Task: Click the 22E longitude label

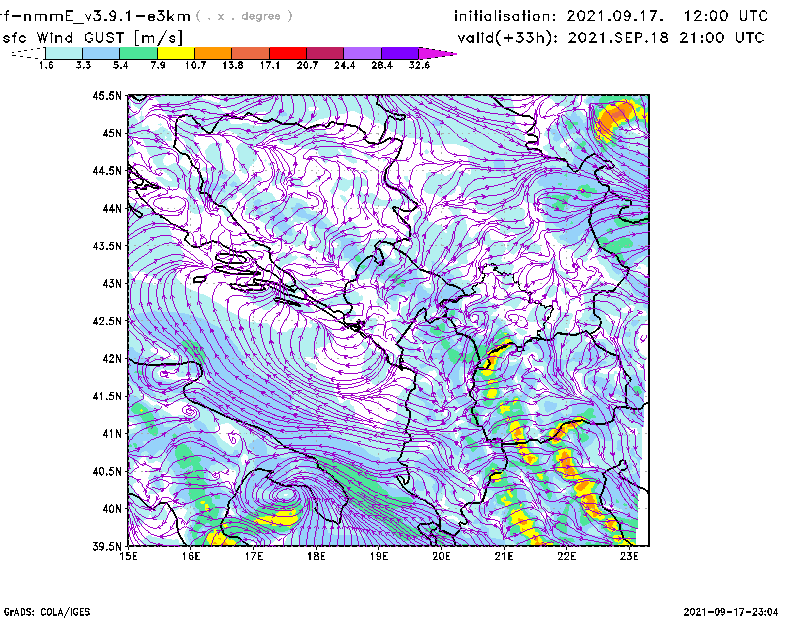Action: pyautogui.click(x=566, y=556)
